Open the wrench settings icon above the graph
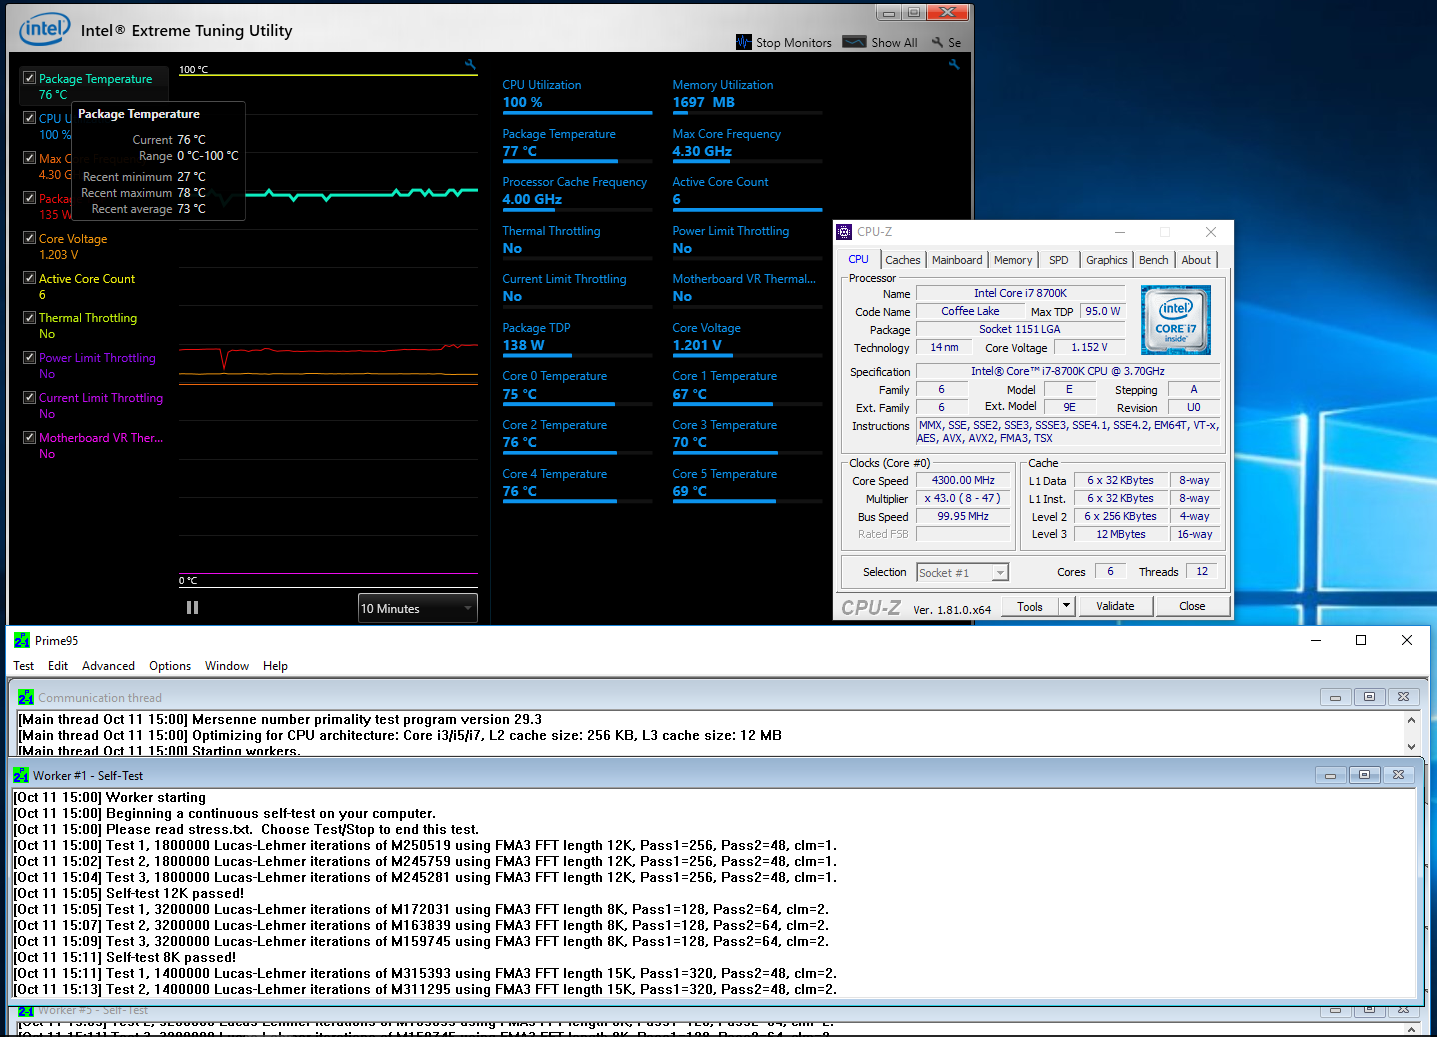Screen dimensions: 1437x1037 point(470,65)
